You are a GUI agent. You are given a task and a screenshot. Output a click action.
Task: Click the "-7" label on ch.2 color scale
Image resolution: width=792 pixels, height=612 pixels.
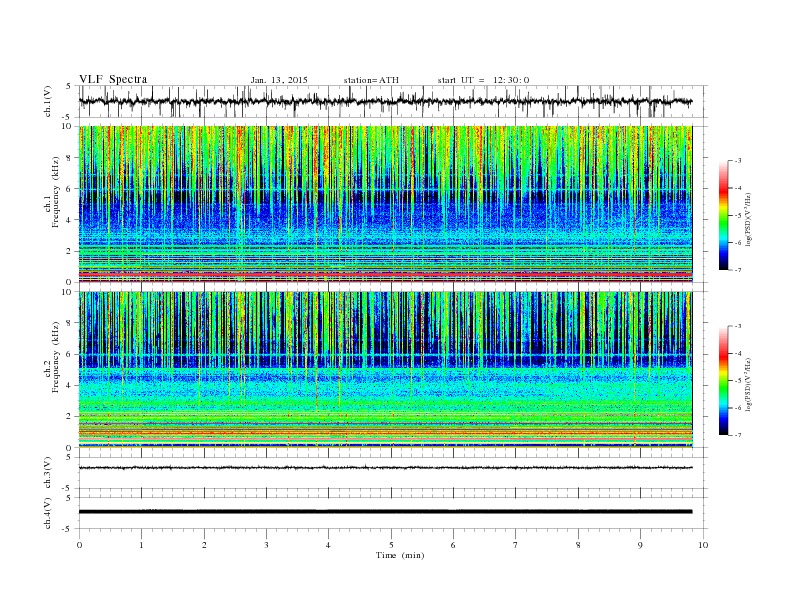tap(737, 435)
